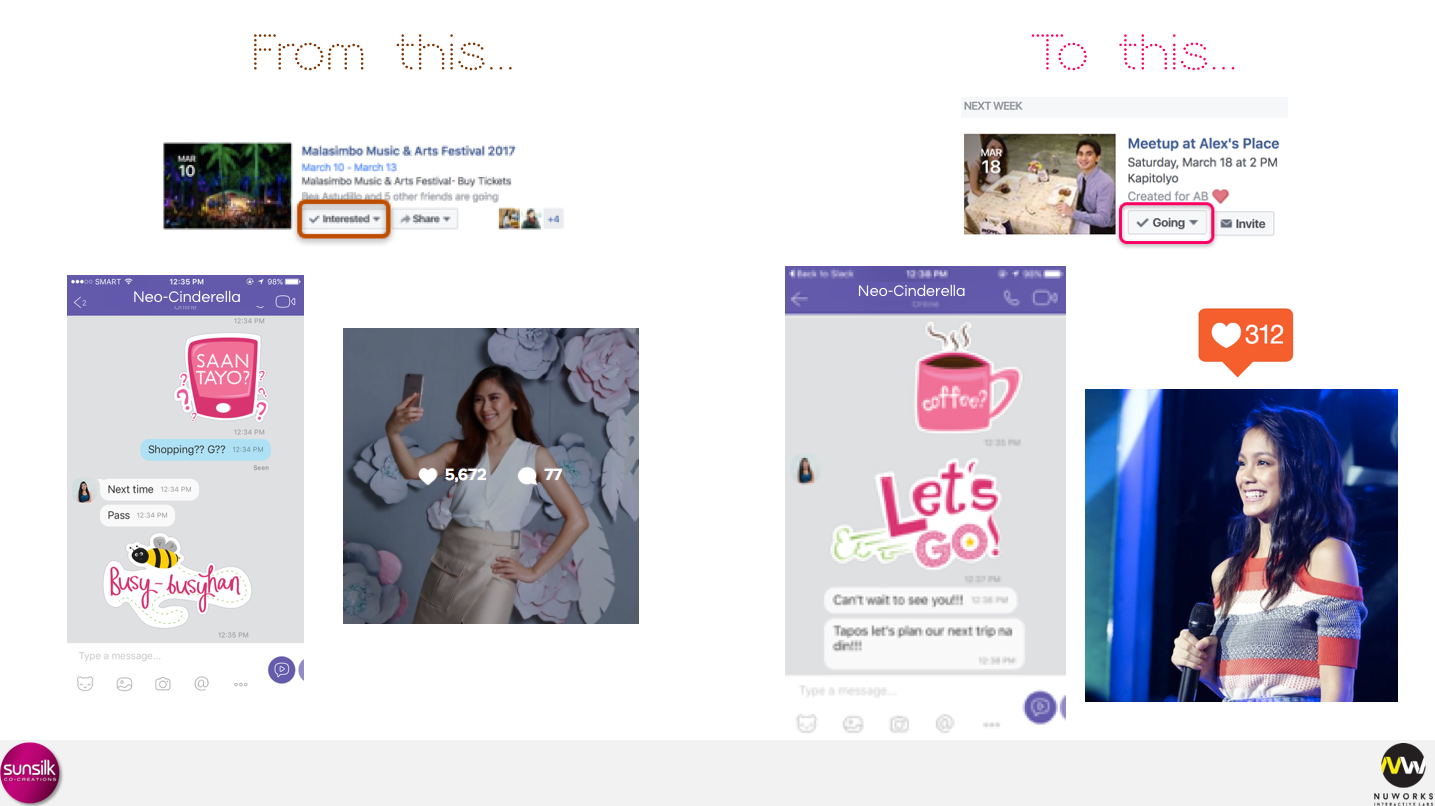Screen dimensions: 1435x806
Task: Click the friend avatars beside the Share button
Action: coord(519,218)
